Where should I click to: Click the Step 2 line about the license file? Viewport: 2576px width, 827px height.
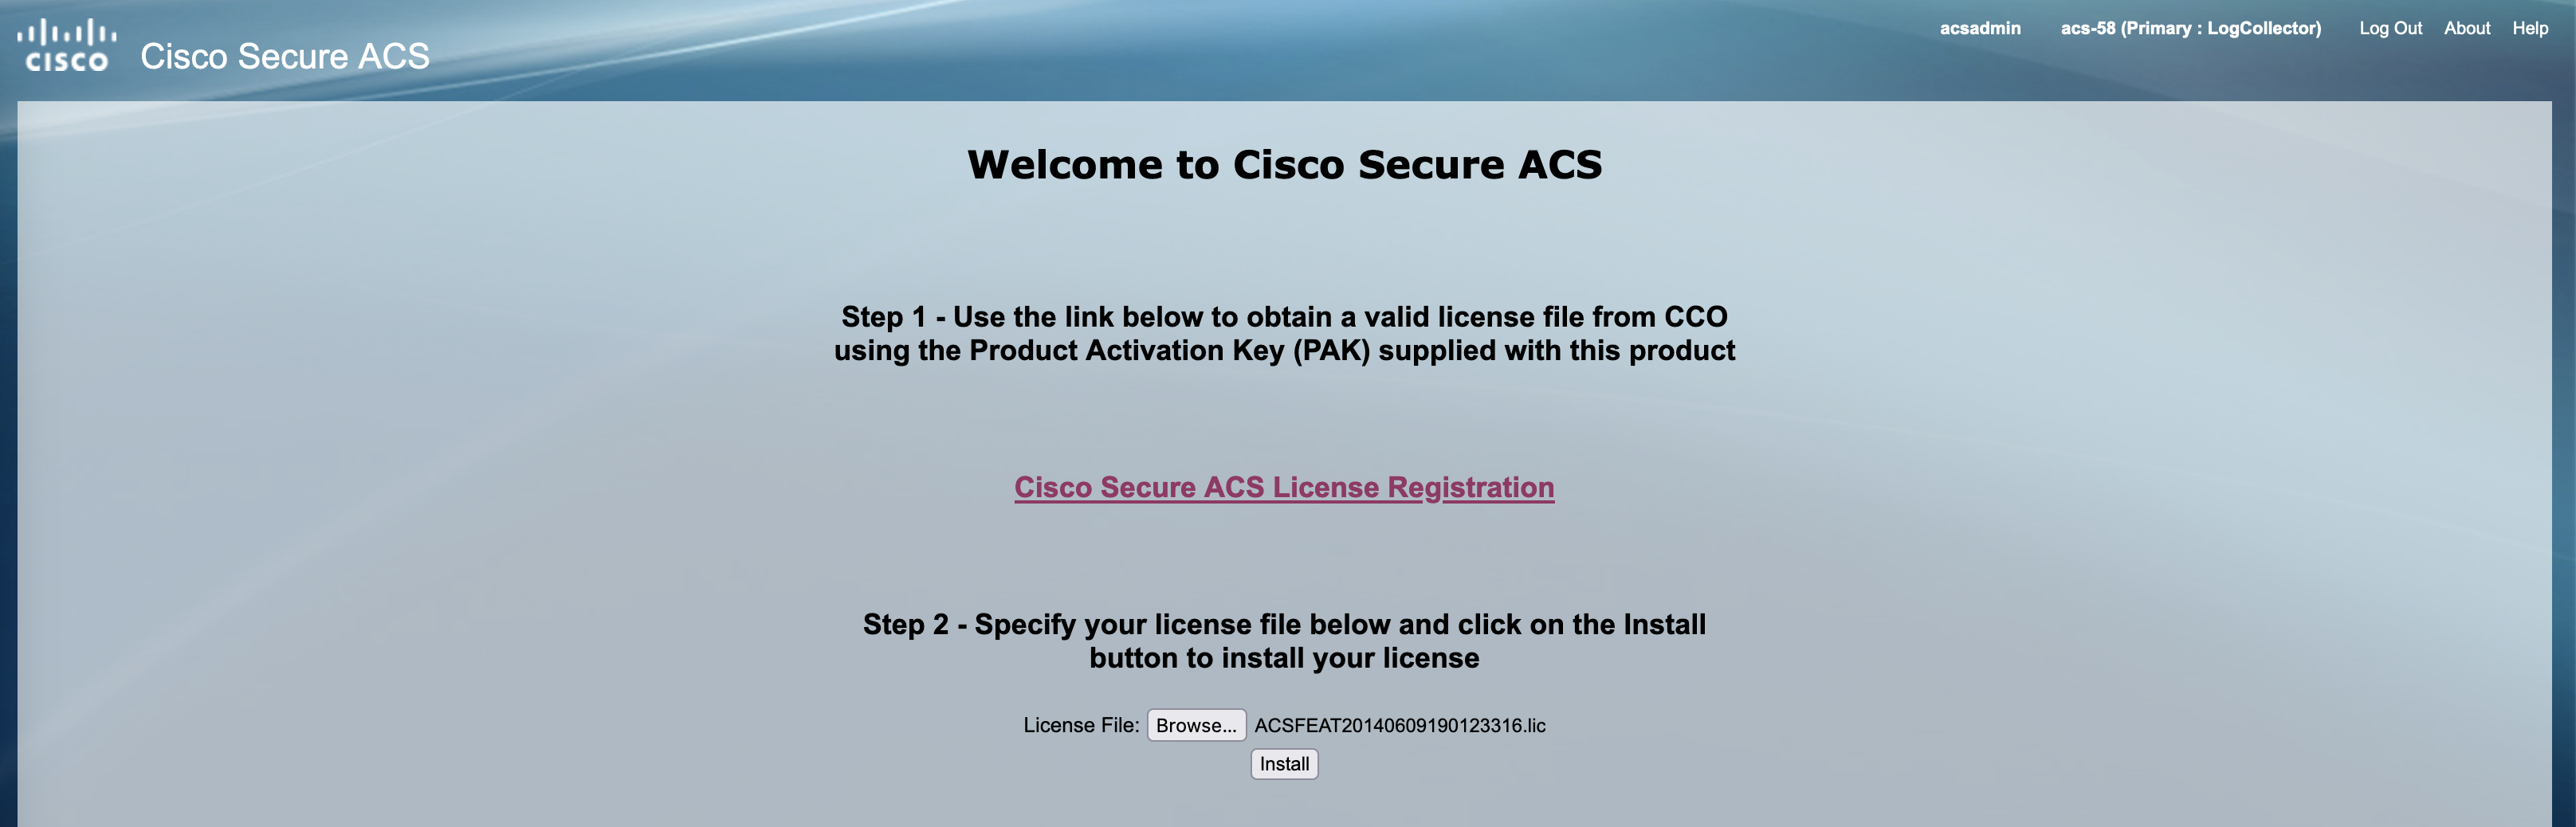[x=1284, y=624]
